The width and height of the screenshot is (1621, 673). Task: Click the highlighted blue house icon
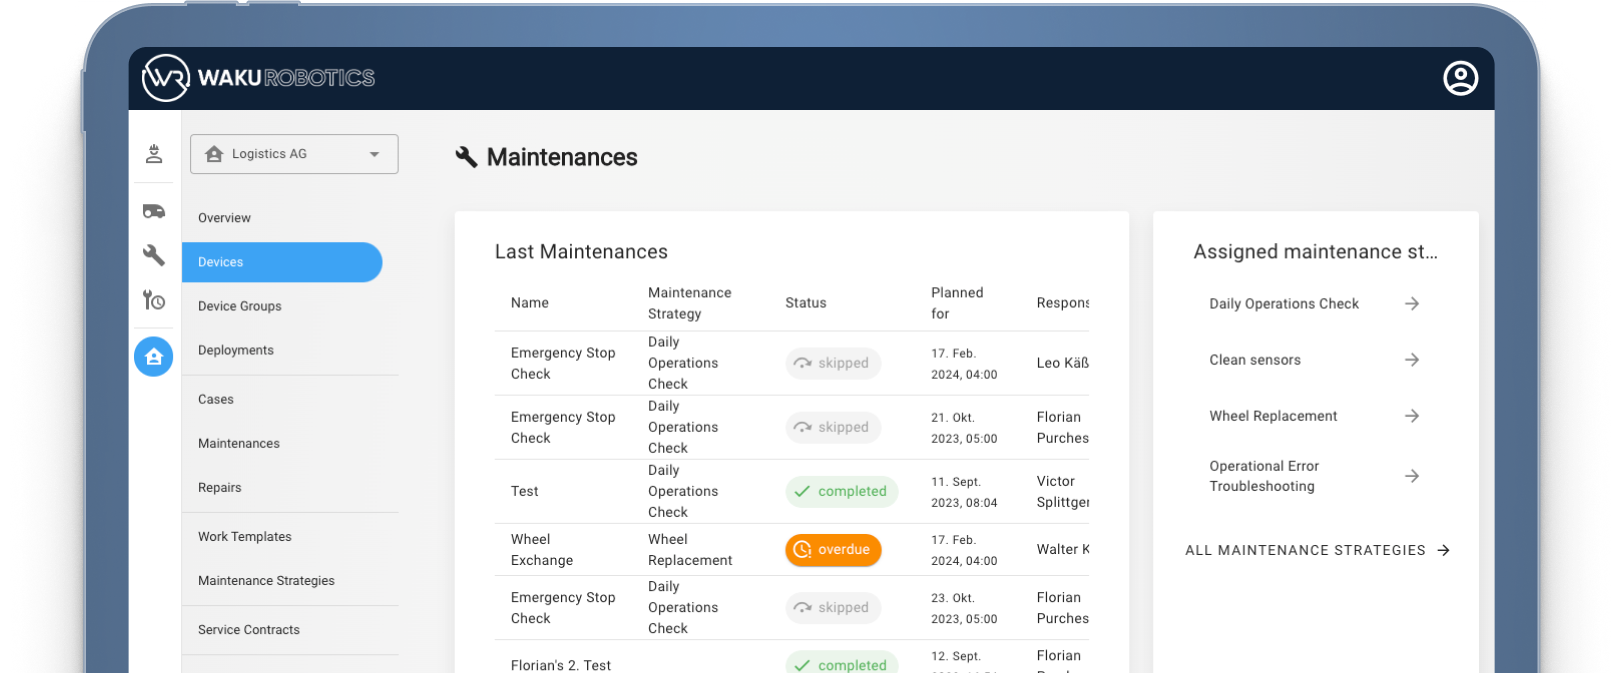154,357
